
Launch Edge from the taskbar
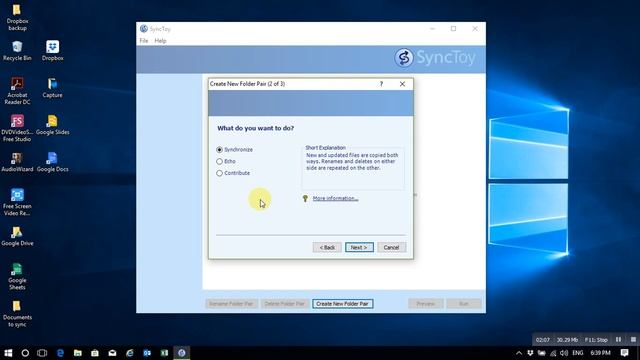pos(60,353)
